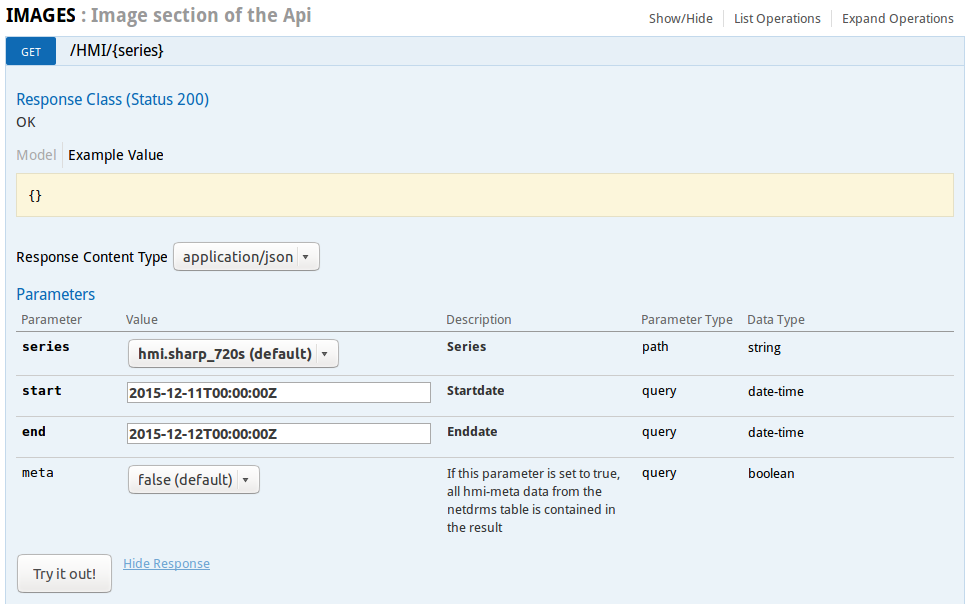Switch to the Model tab
Viewport: 975px width, 604px height.
(36, 155)
